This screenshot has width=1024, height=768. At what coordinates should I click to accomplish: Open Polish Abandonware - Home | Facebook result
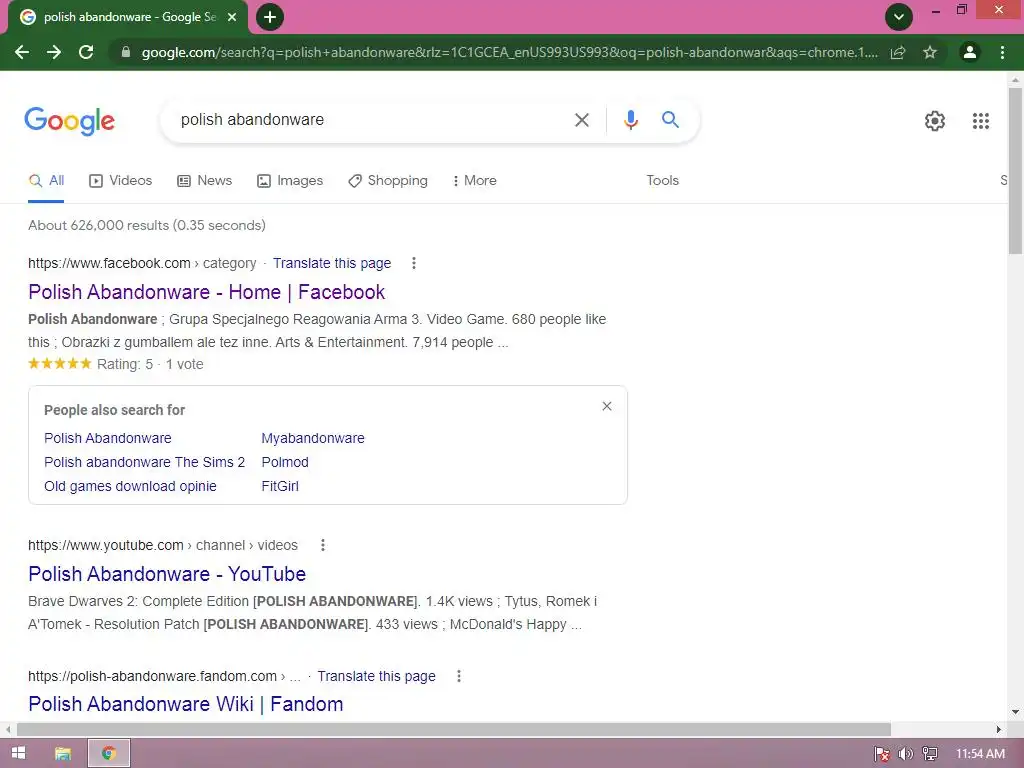pos(206,292)
